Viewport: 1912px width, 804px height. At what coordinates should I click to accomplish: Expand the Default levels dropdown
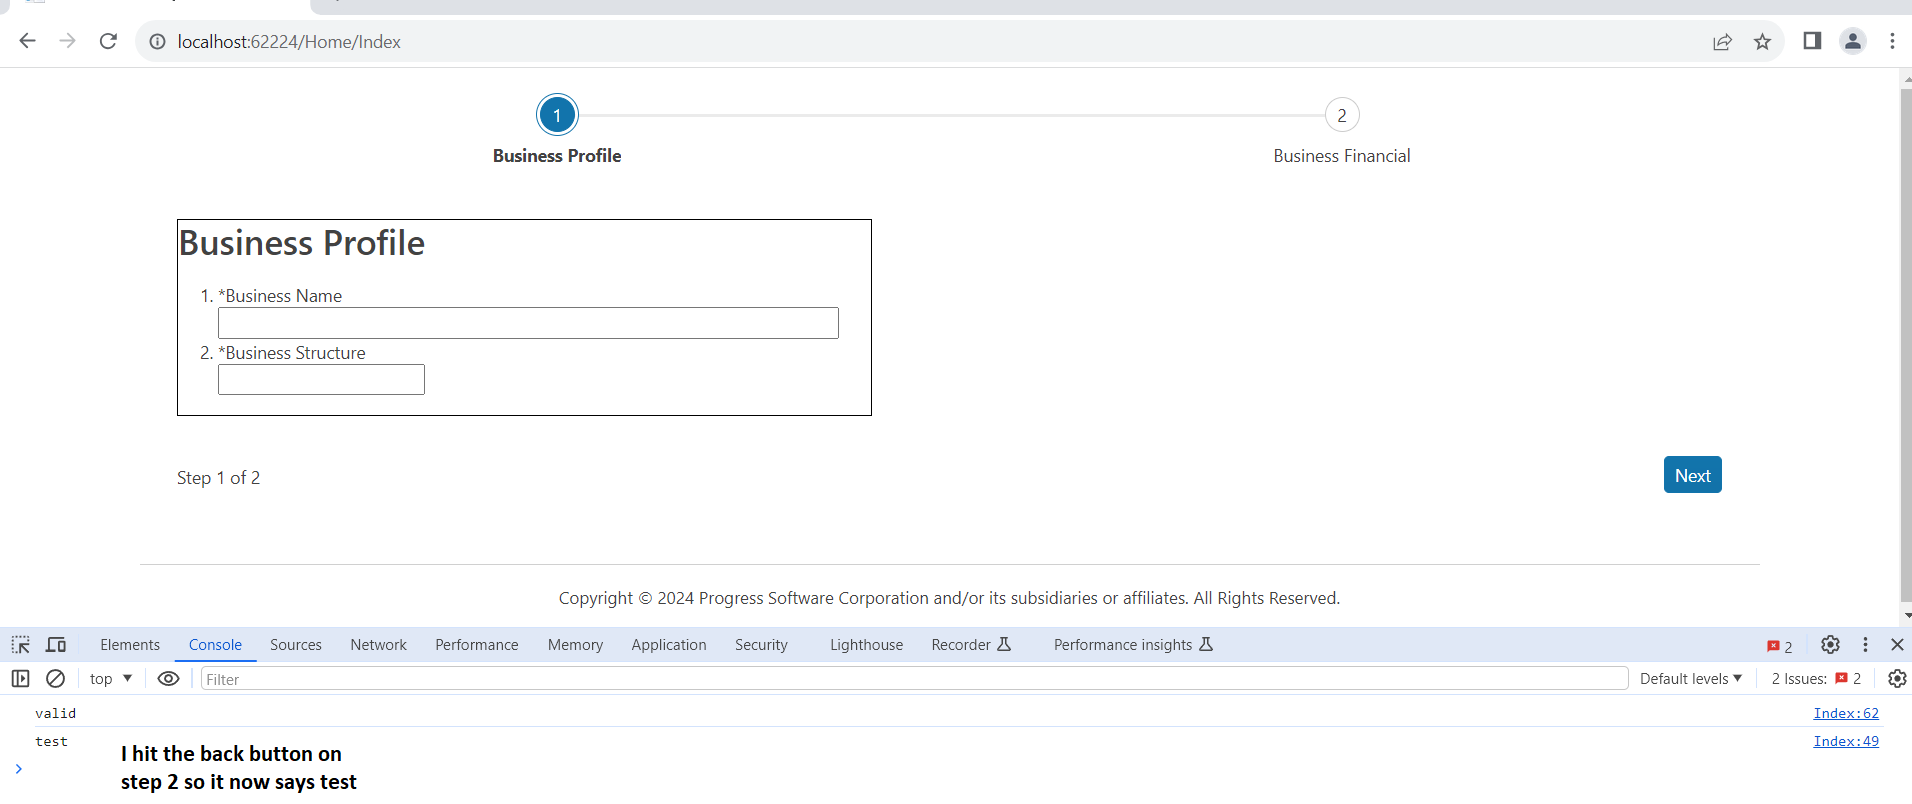pos(1690,679)
